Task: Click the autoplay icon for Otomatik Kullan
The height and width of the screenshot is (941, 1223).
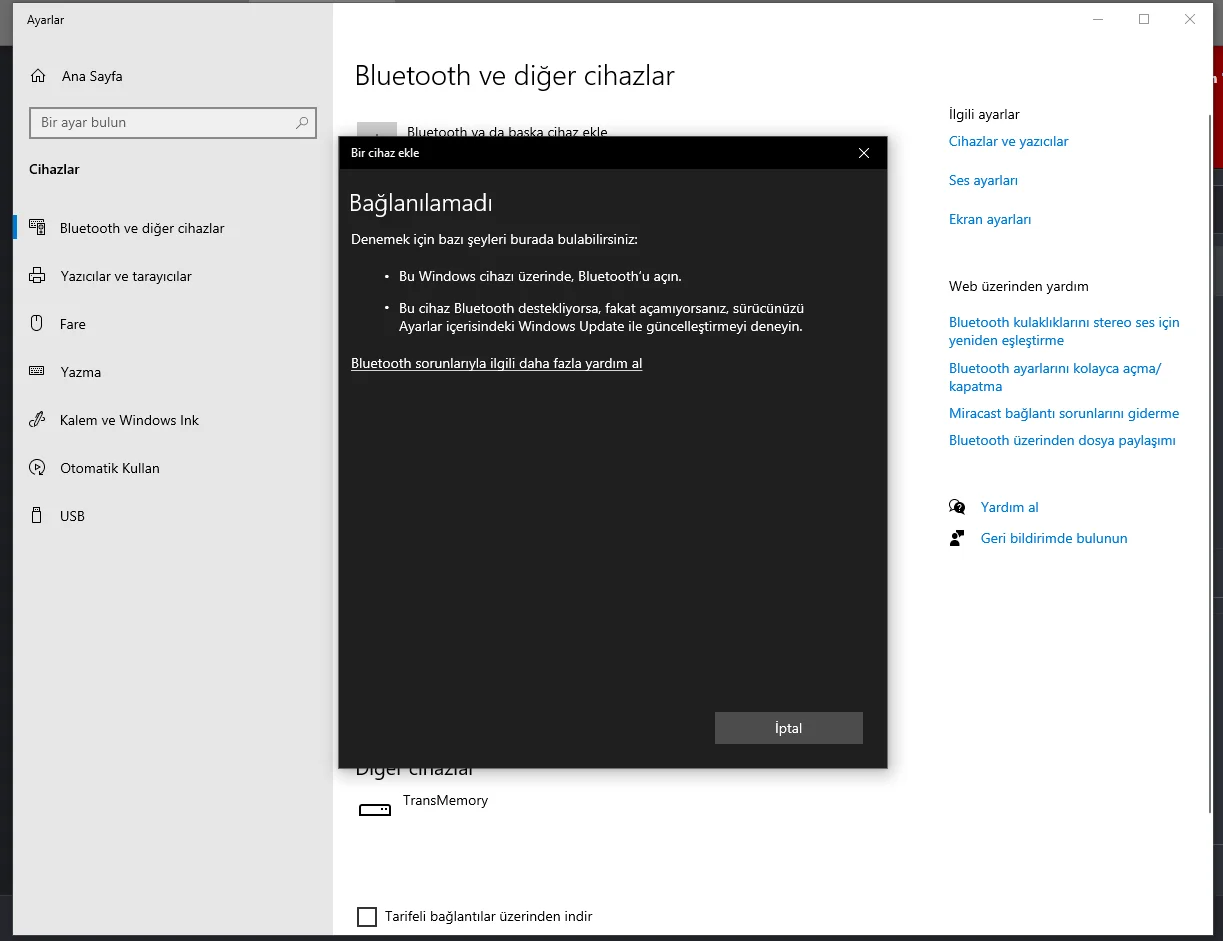Action: [38, 468]
